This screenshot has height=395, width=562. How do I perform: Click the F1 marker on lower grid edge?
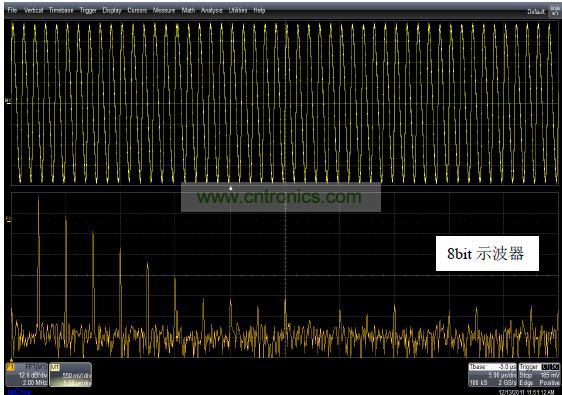click(x=8, y=219)
